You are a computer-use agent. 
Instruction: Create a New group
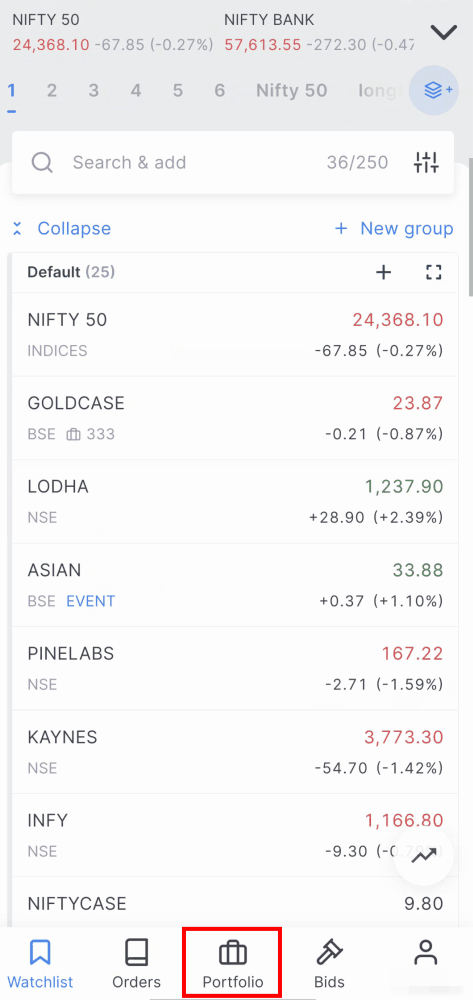tap(394, 228)
